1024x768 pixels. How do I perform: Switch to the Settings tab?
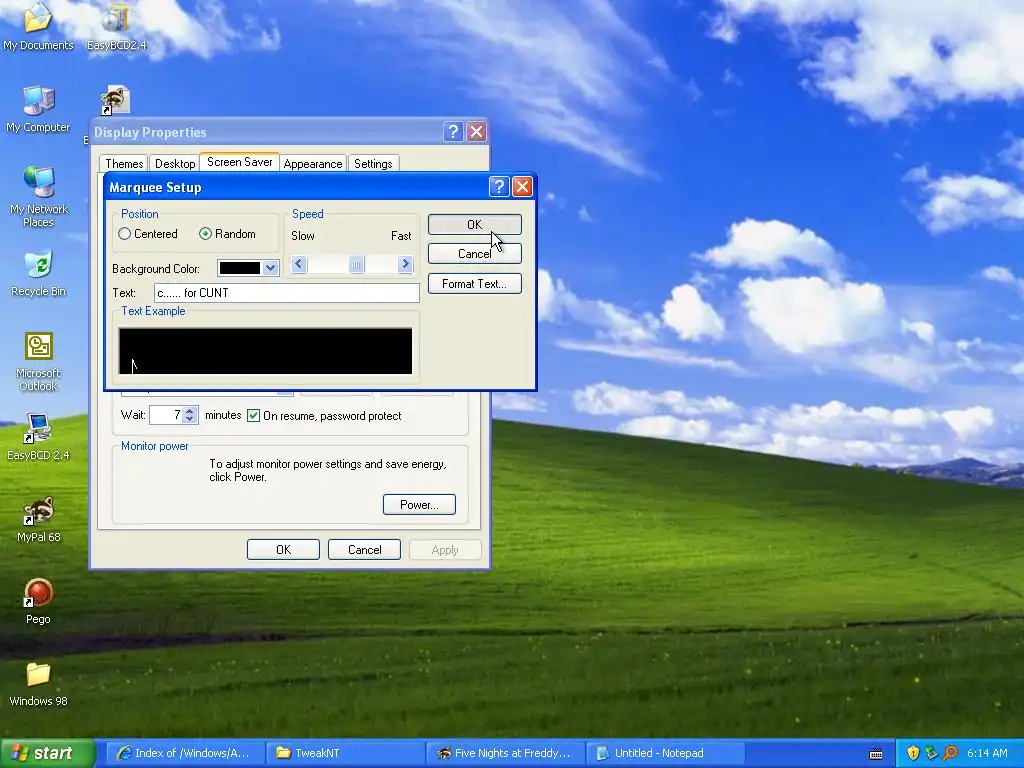coord(373,163)
